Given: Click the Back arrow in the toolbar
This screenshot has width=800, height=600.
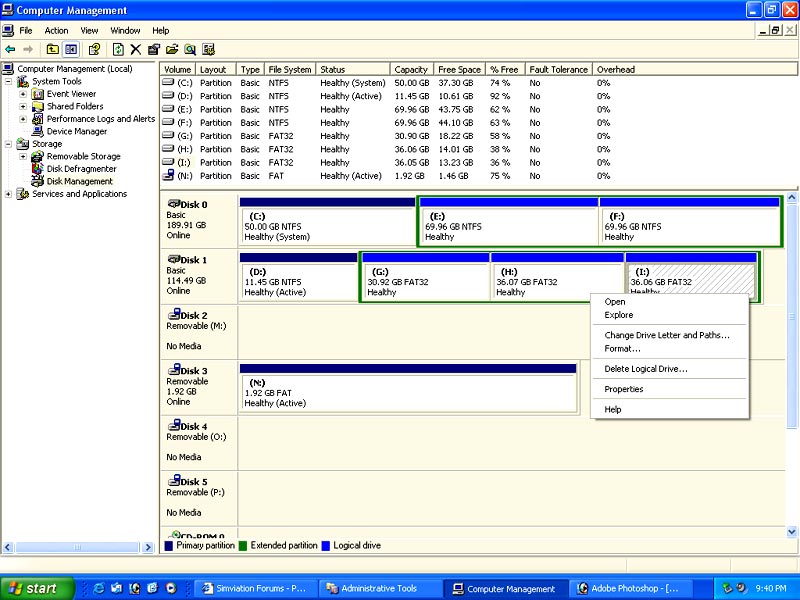Looking at the screenshot, I should click(x=10, y=49).
